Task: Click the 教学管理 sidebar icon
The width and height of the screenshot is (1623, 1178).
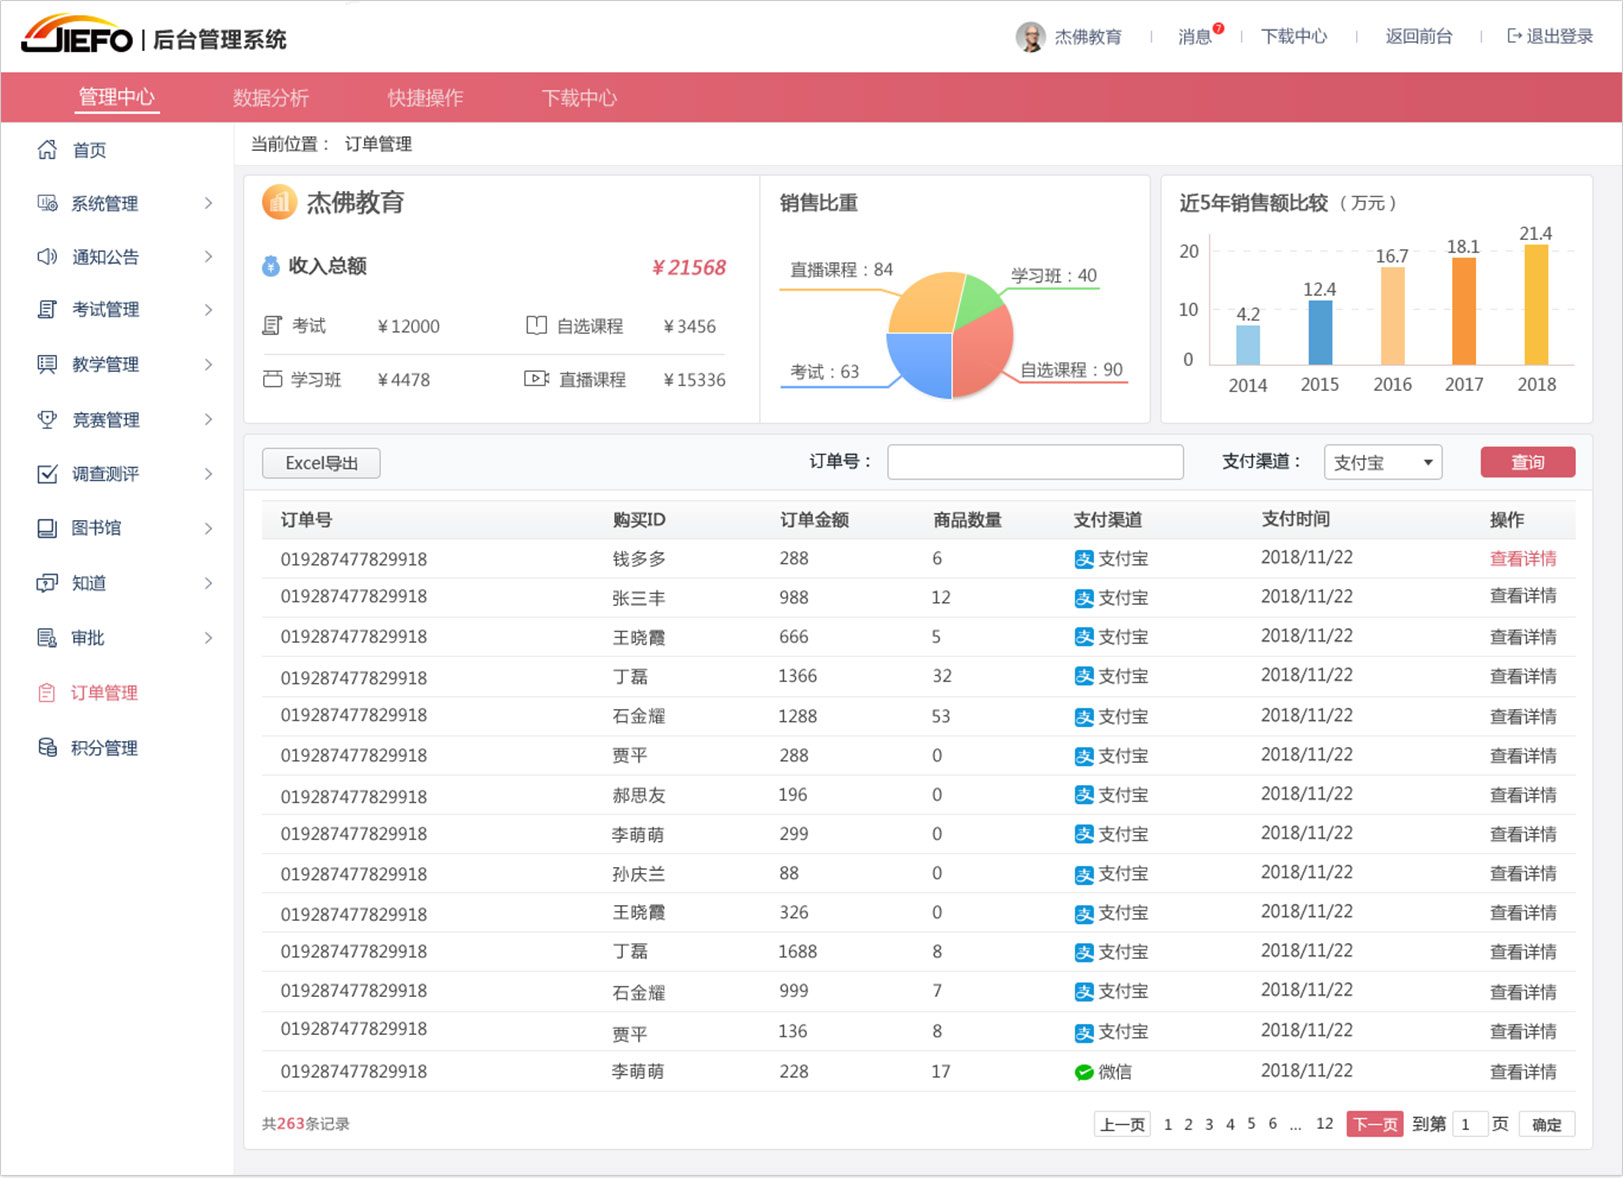Action: (x=46, y=364)
